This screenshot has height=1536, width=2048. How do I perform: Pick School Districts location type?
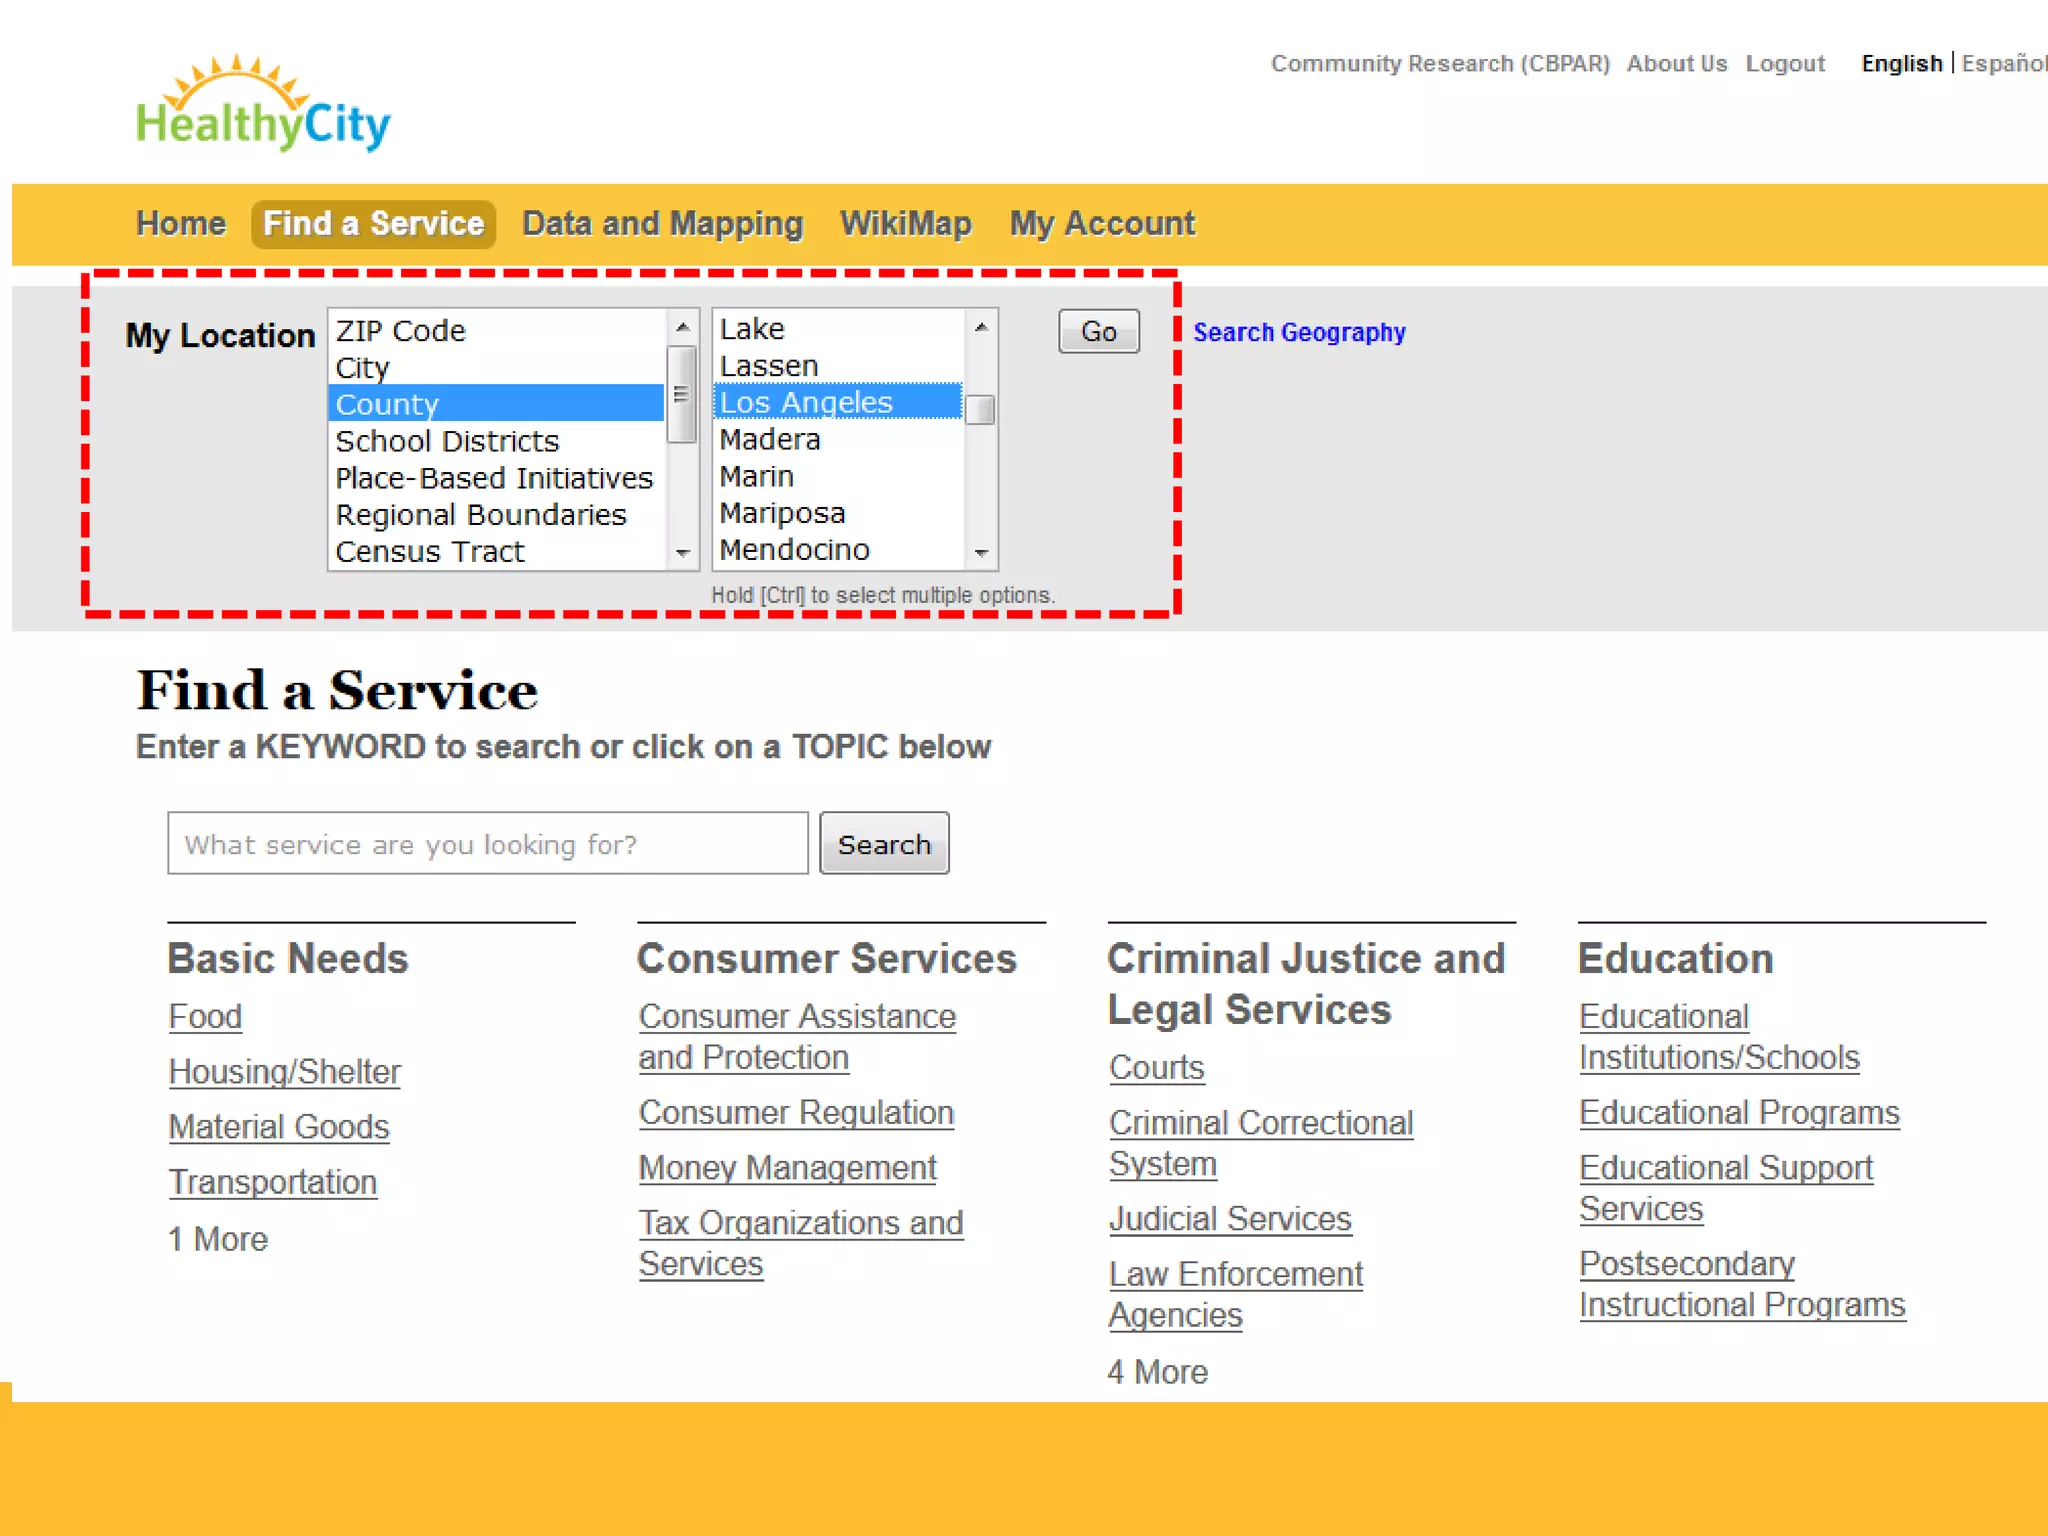447,441
